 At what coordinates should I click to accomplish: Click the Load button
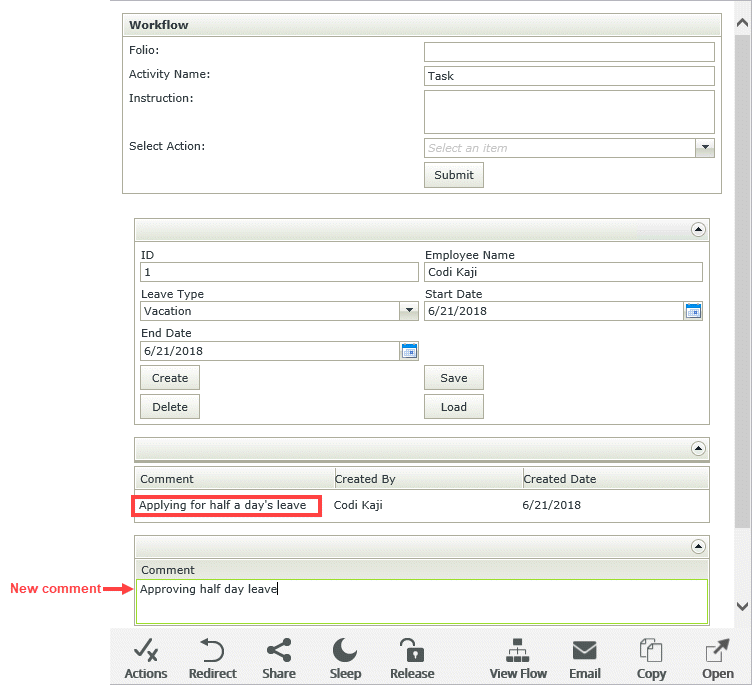tap(454, 407)
